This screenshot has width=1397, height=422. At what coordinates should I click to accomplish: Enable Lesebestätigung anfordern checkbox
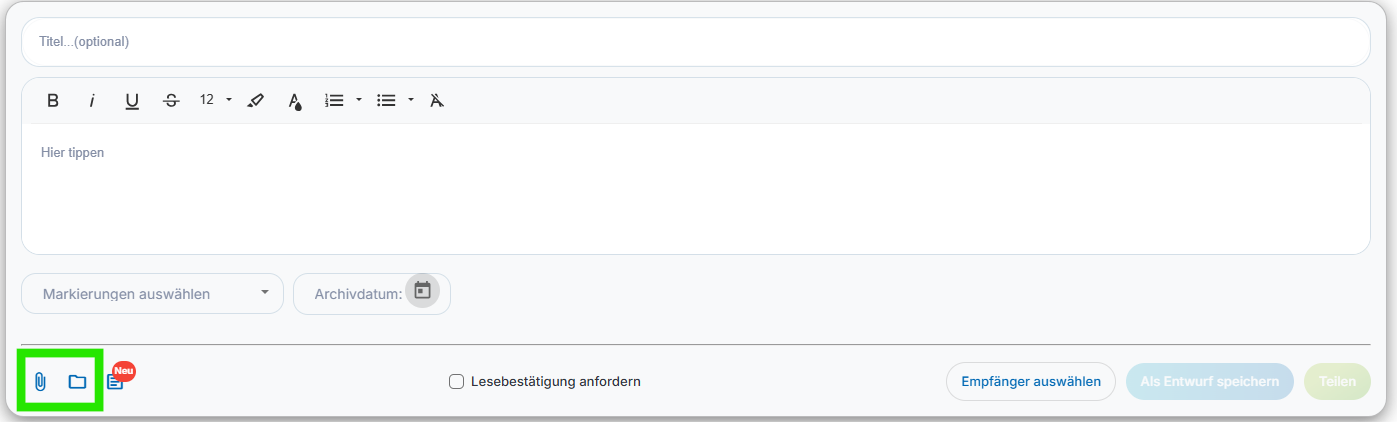pyautogui.click(x=456, y=381)
